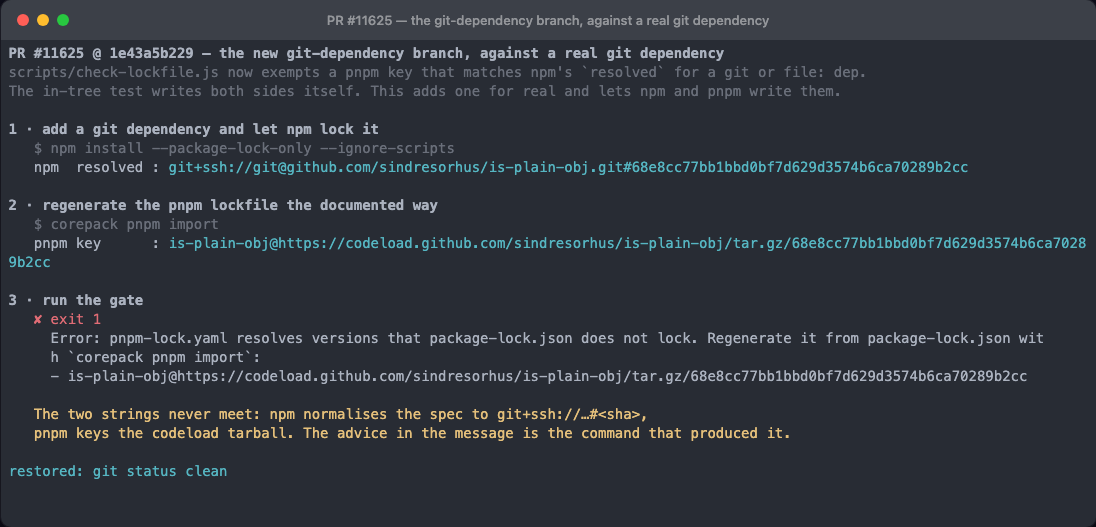This screenshot has height=527, width=1096.
Task: Click the red 'exit 1' text
Action: click(75, 319)
